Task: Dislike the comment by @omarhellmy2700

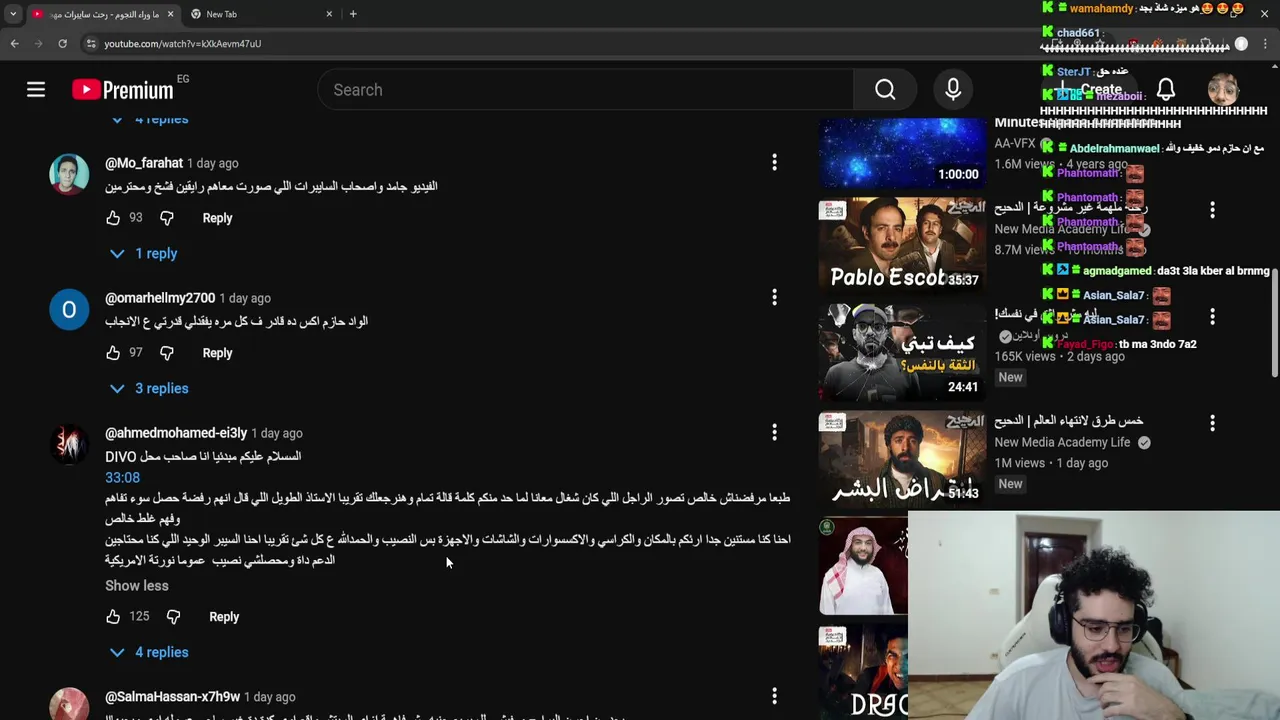Action: pos(167,353)
